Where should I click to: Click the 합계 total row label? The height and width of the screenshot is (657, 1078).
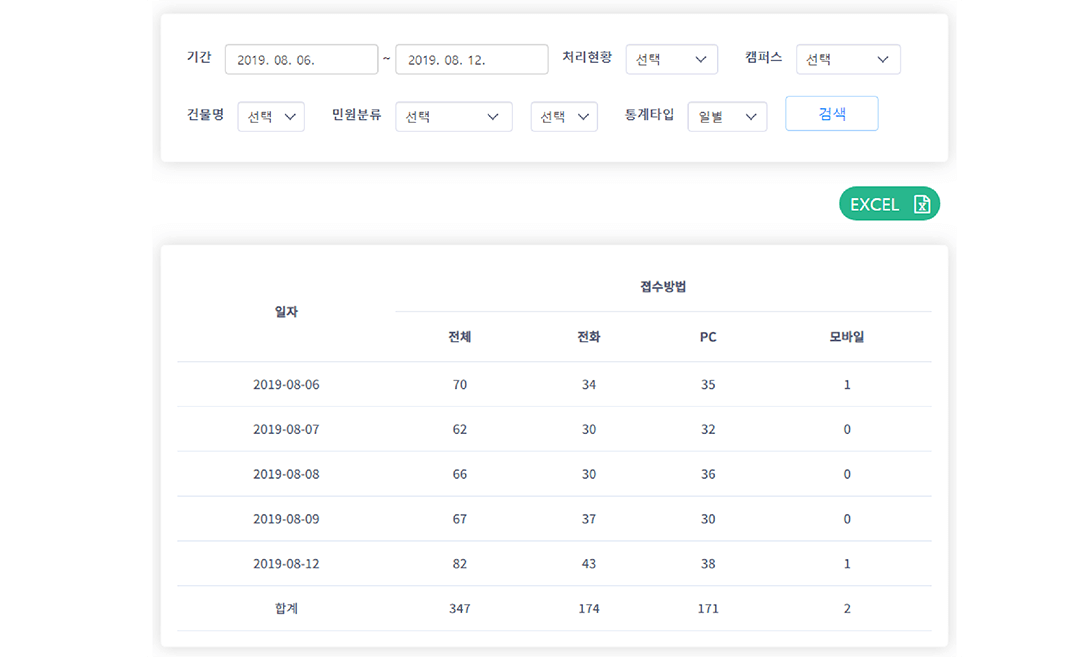[286, 608]
